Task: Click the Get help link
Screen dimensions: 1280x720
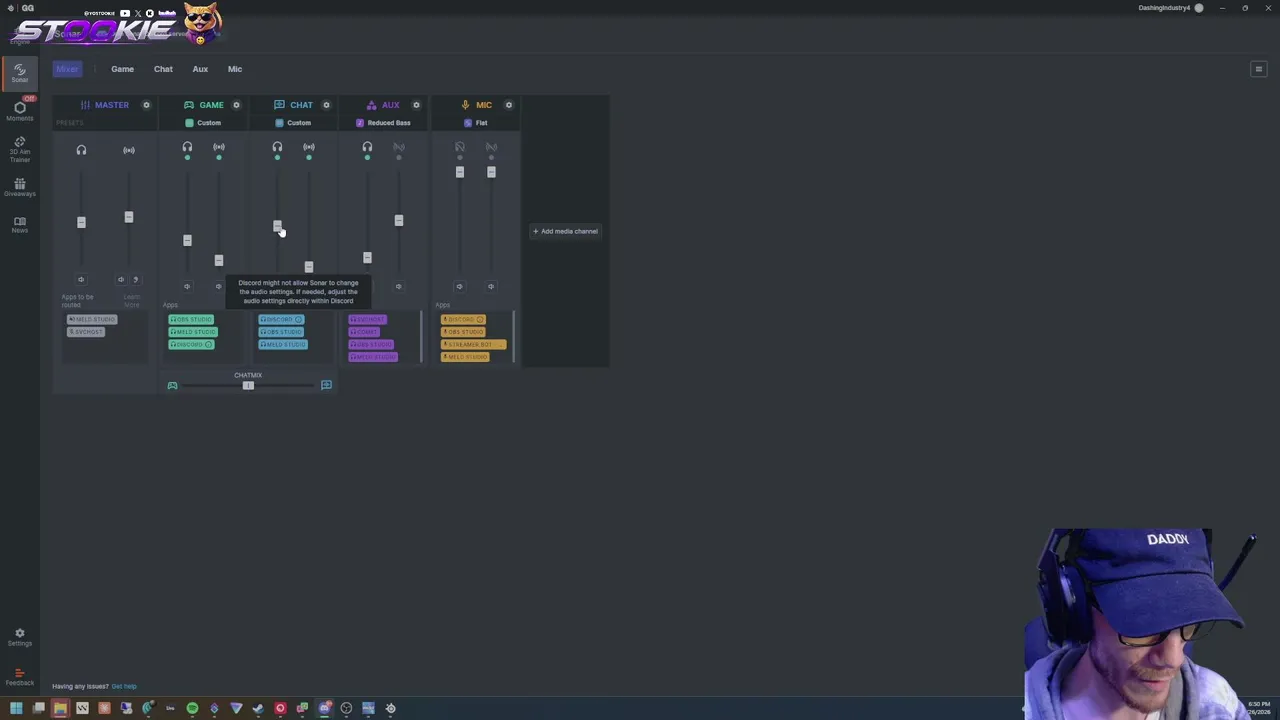Action: click(124, 686)
